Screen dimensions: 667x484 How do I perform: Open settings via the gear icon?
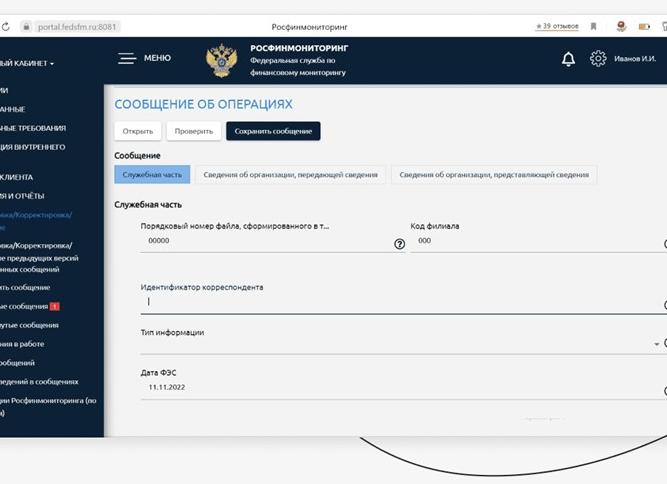tap(598, 59)
